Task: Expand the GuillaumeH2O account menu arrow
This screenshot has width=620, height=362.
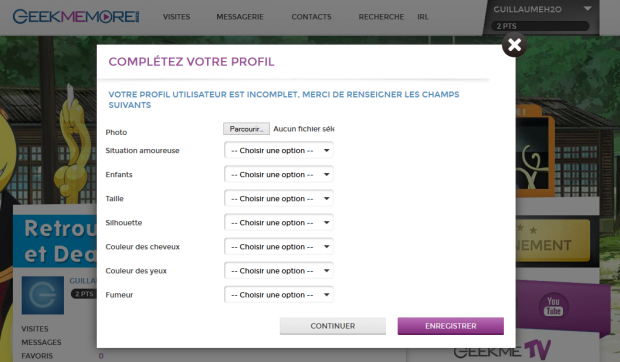Action: tap(587, 9)
